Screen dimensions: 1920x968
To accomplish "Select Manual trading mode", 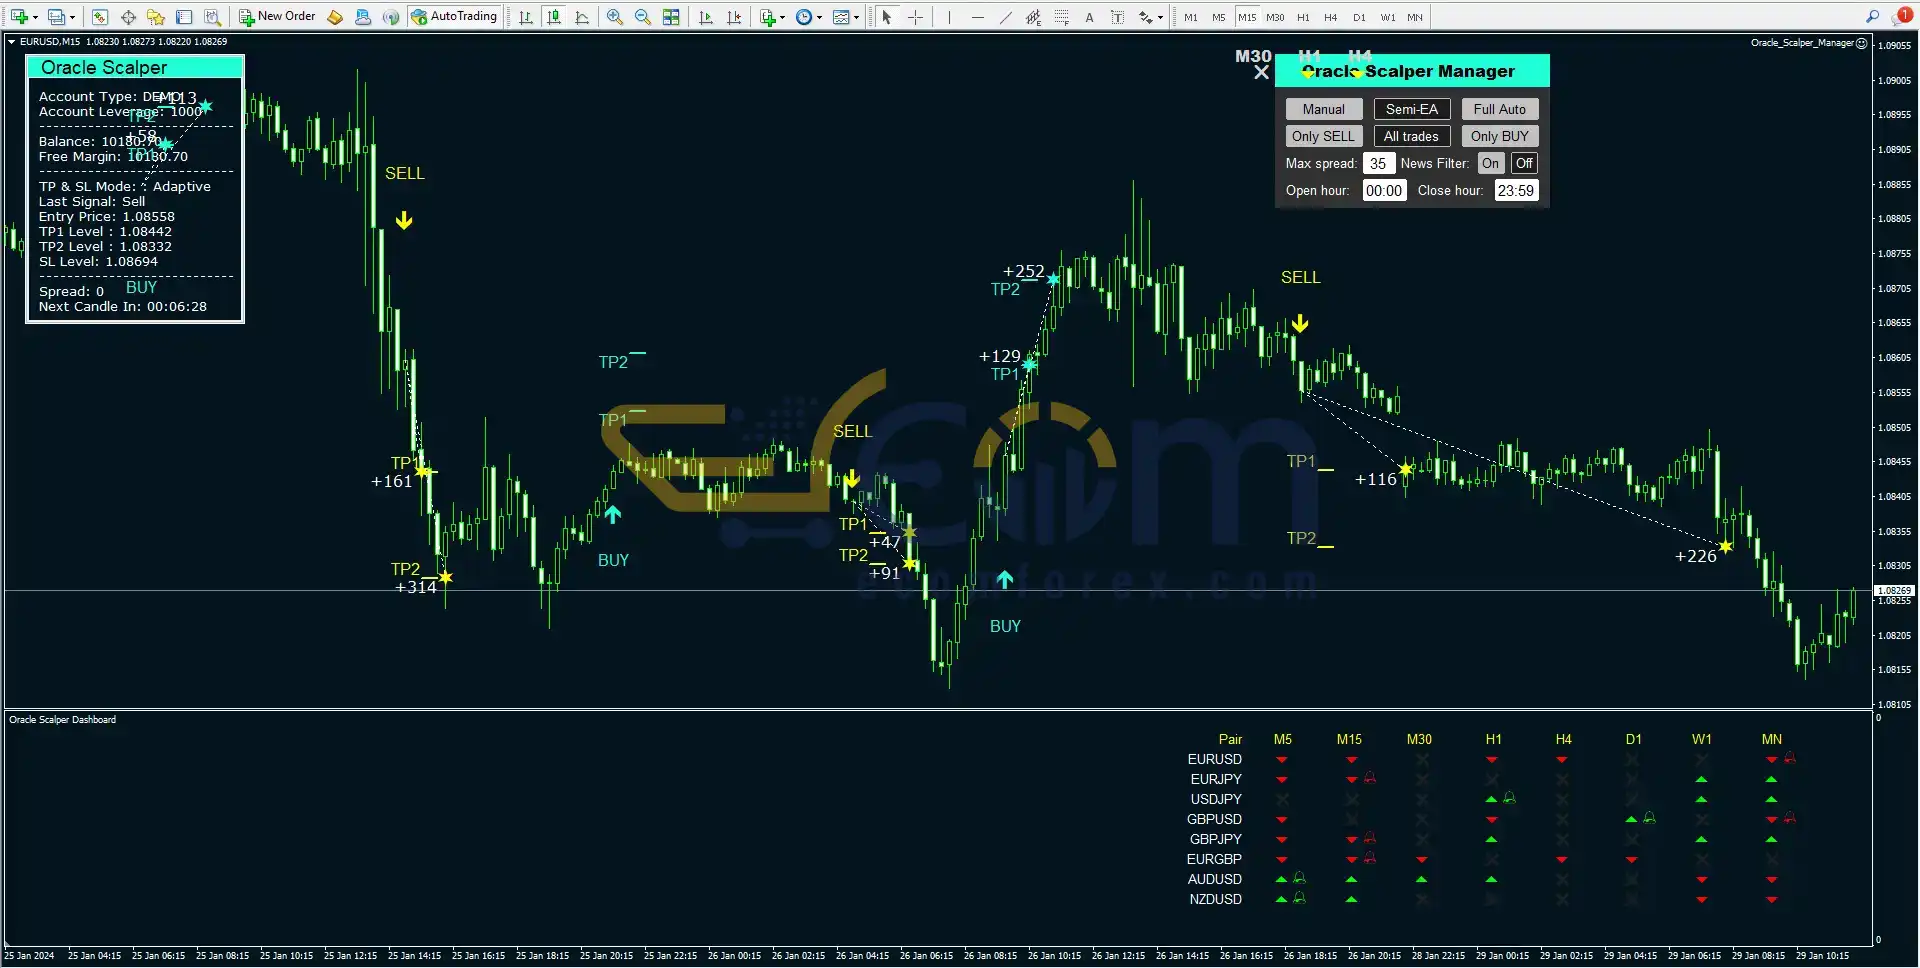I will tap(1323, 109).
